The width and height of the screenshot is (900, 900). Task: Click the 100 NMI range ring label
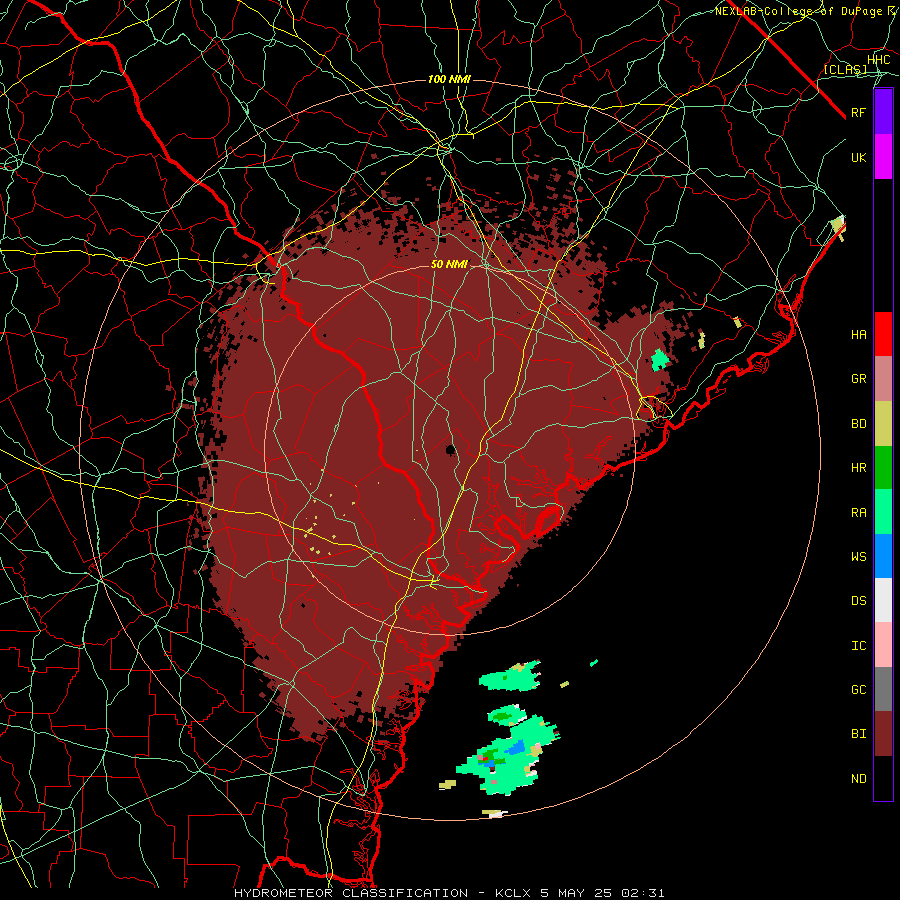449,79
